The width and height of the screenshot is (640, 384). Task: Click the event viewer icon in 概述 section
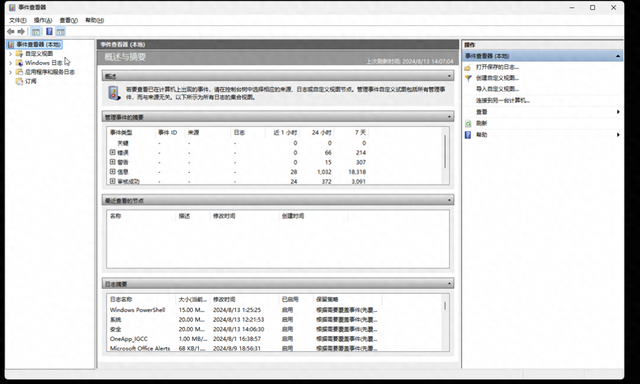tap(114, 93)
